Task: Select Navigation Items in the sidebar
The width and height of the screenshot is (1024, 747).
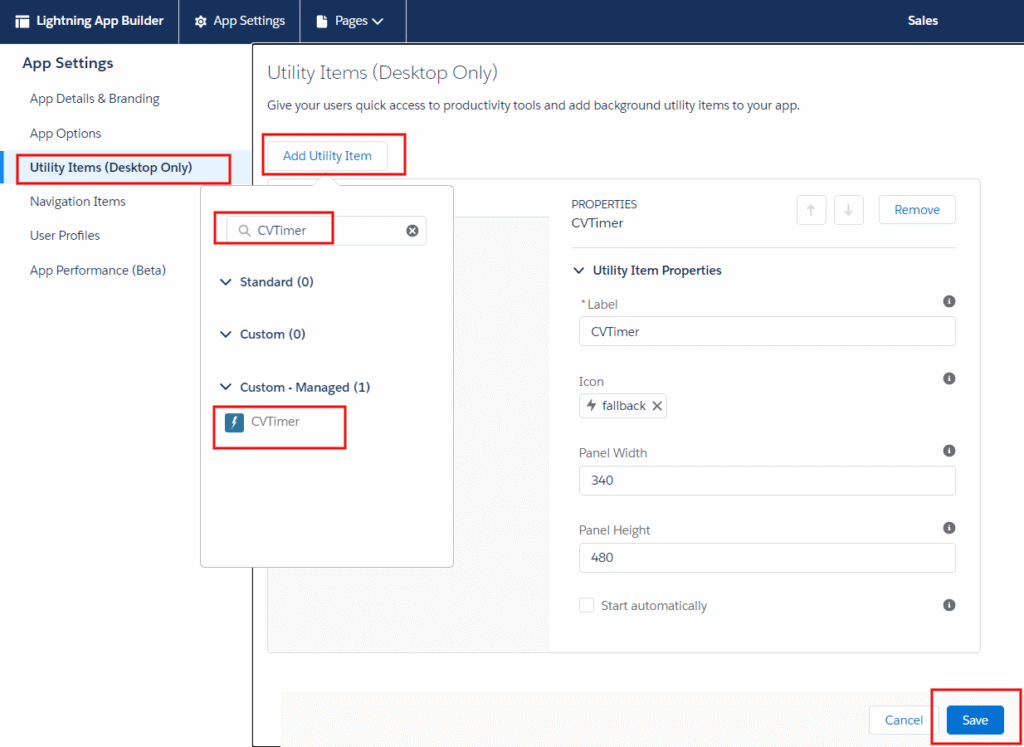Action: point(78,202)
